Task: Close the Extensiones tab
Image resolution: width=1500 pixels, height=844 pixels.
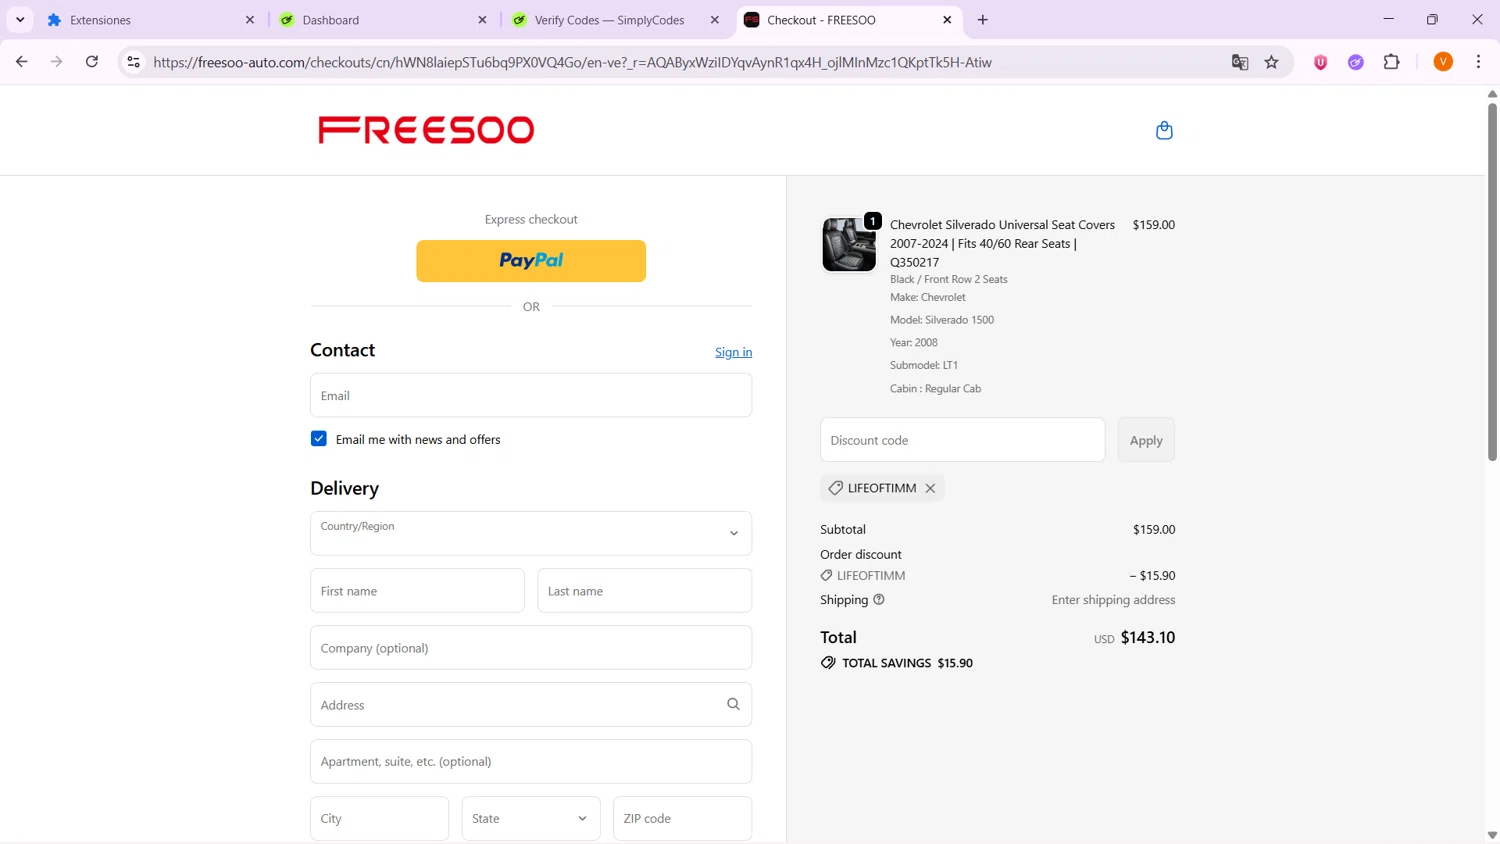Action: tap(250, 20)
